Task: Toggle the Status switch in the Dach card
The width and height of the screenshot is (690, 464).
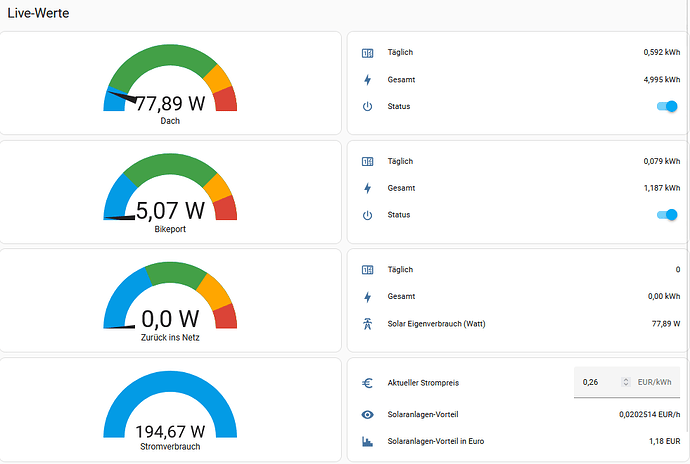Action: [665, 106]
